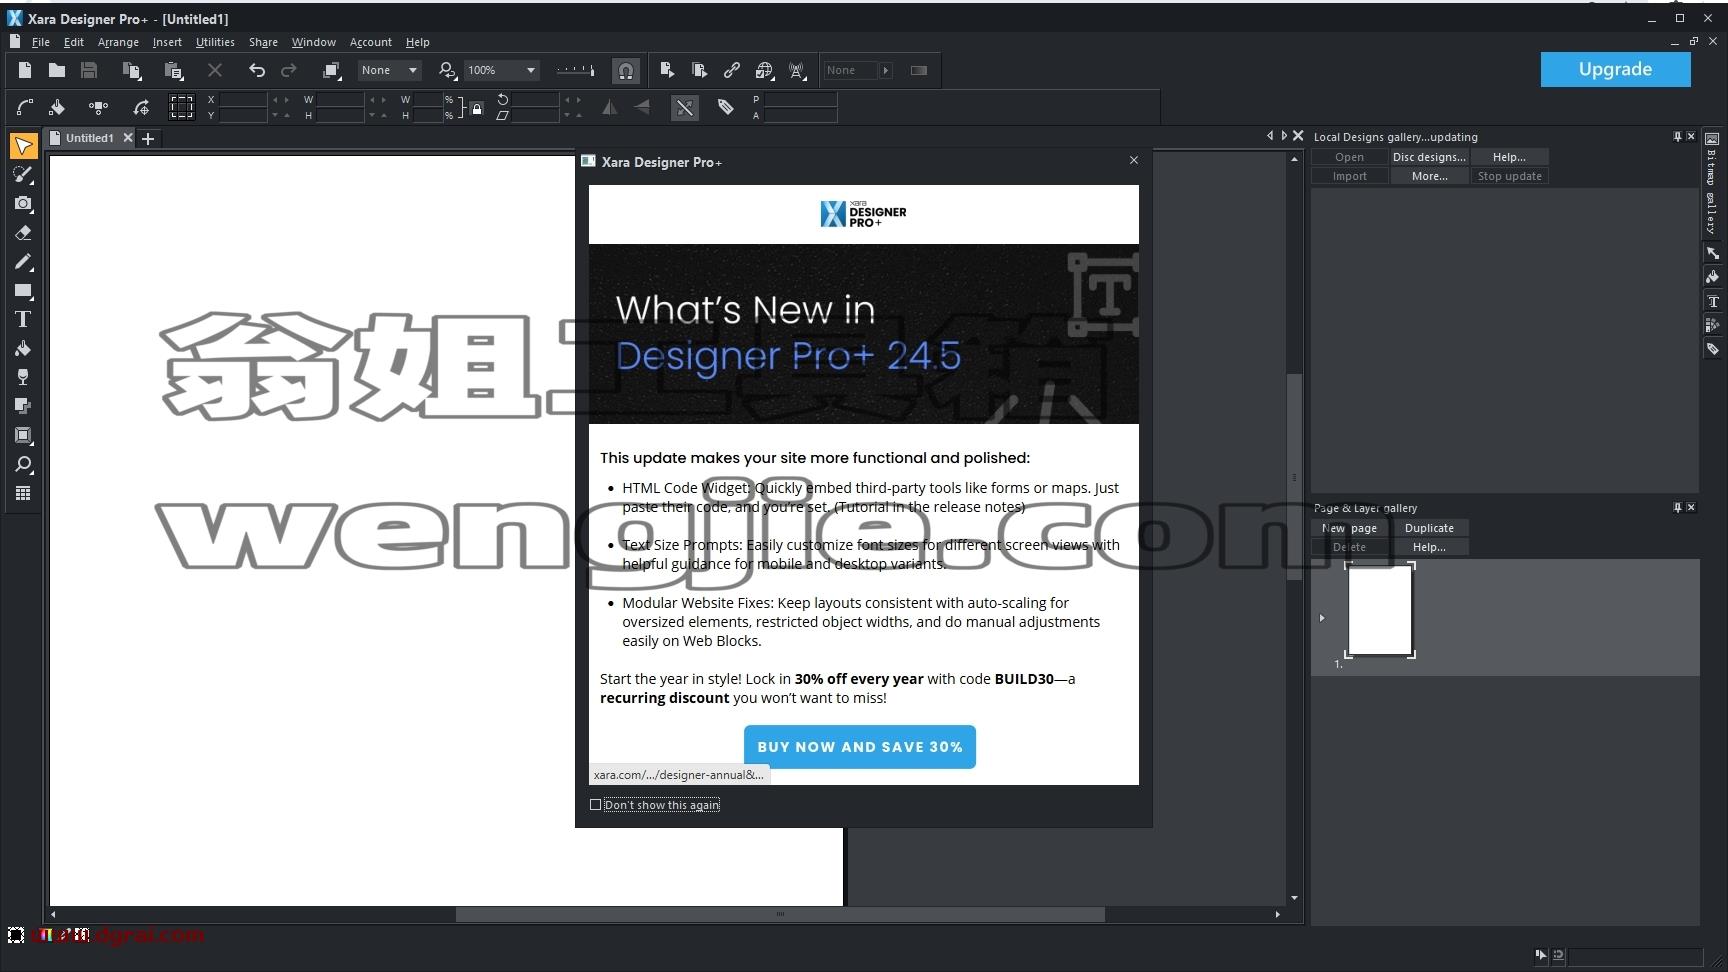Viewport: 1728px width, 972px height.
Task: Click the New page button
Action: click(1349, 528)
